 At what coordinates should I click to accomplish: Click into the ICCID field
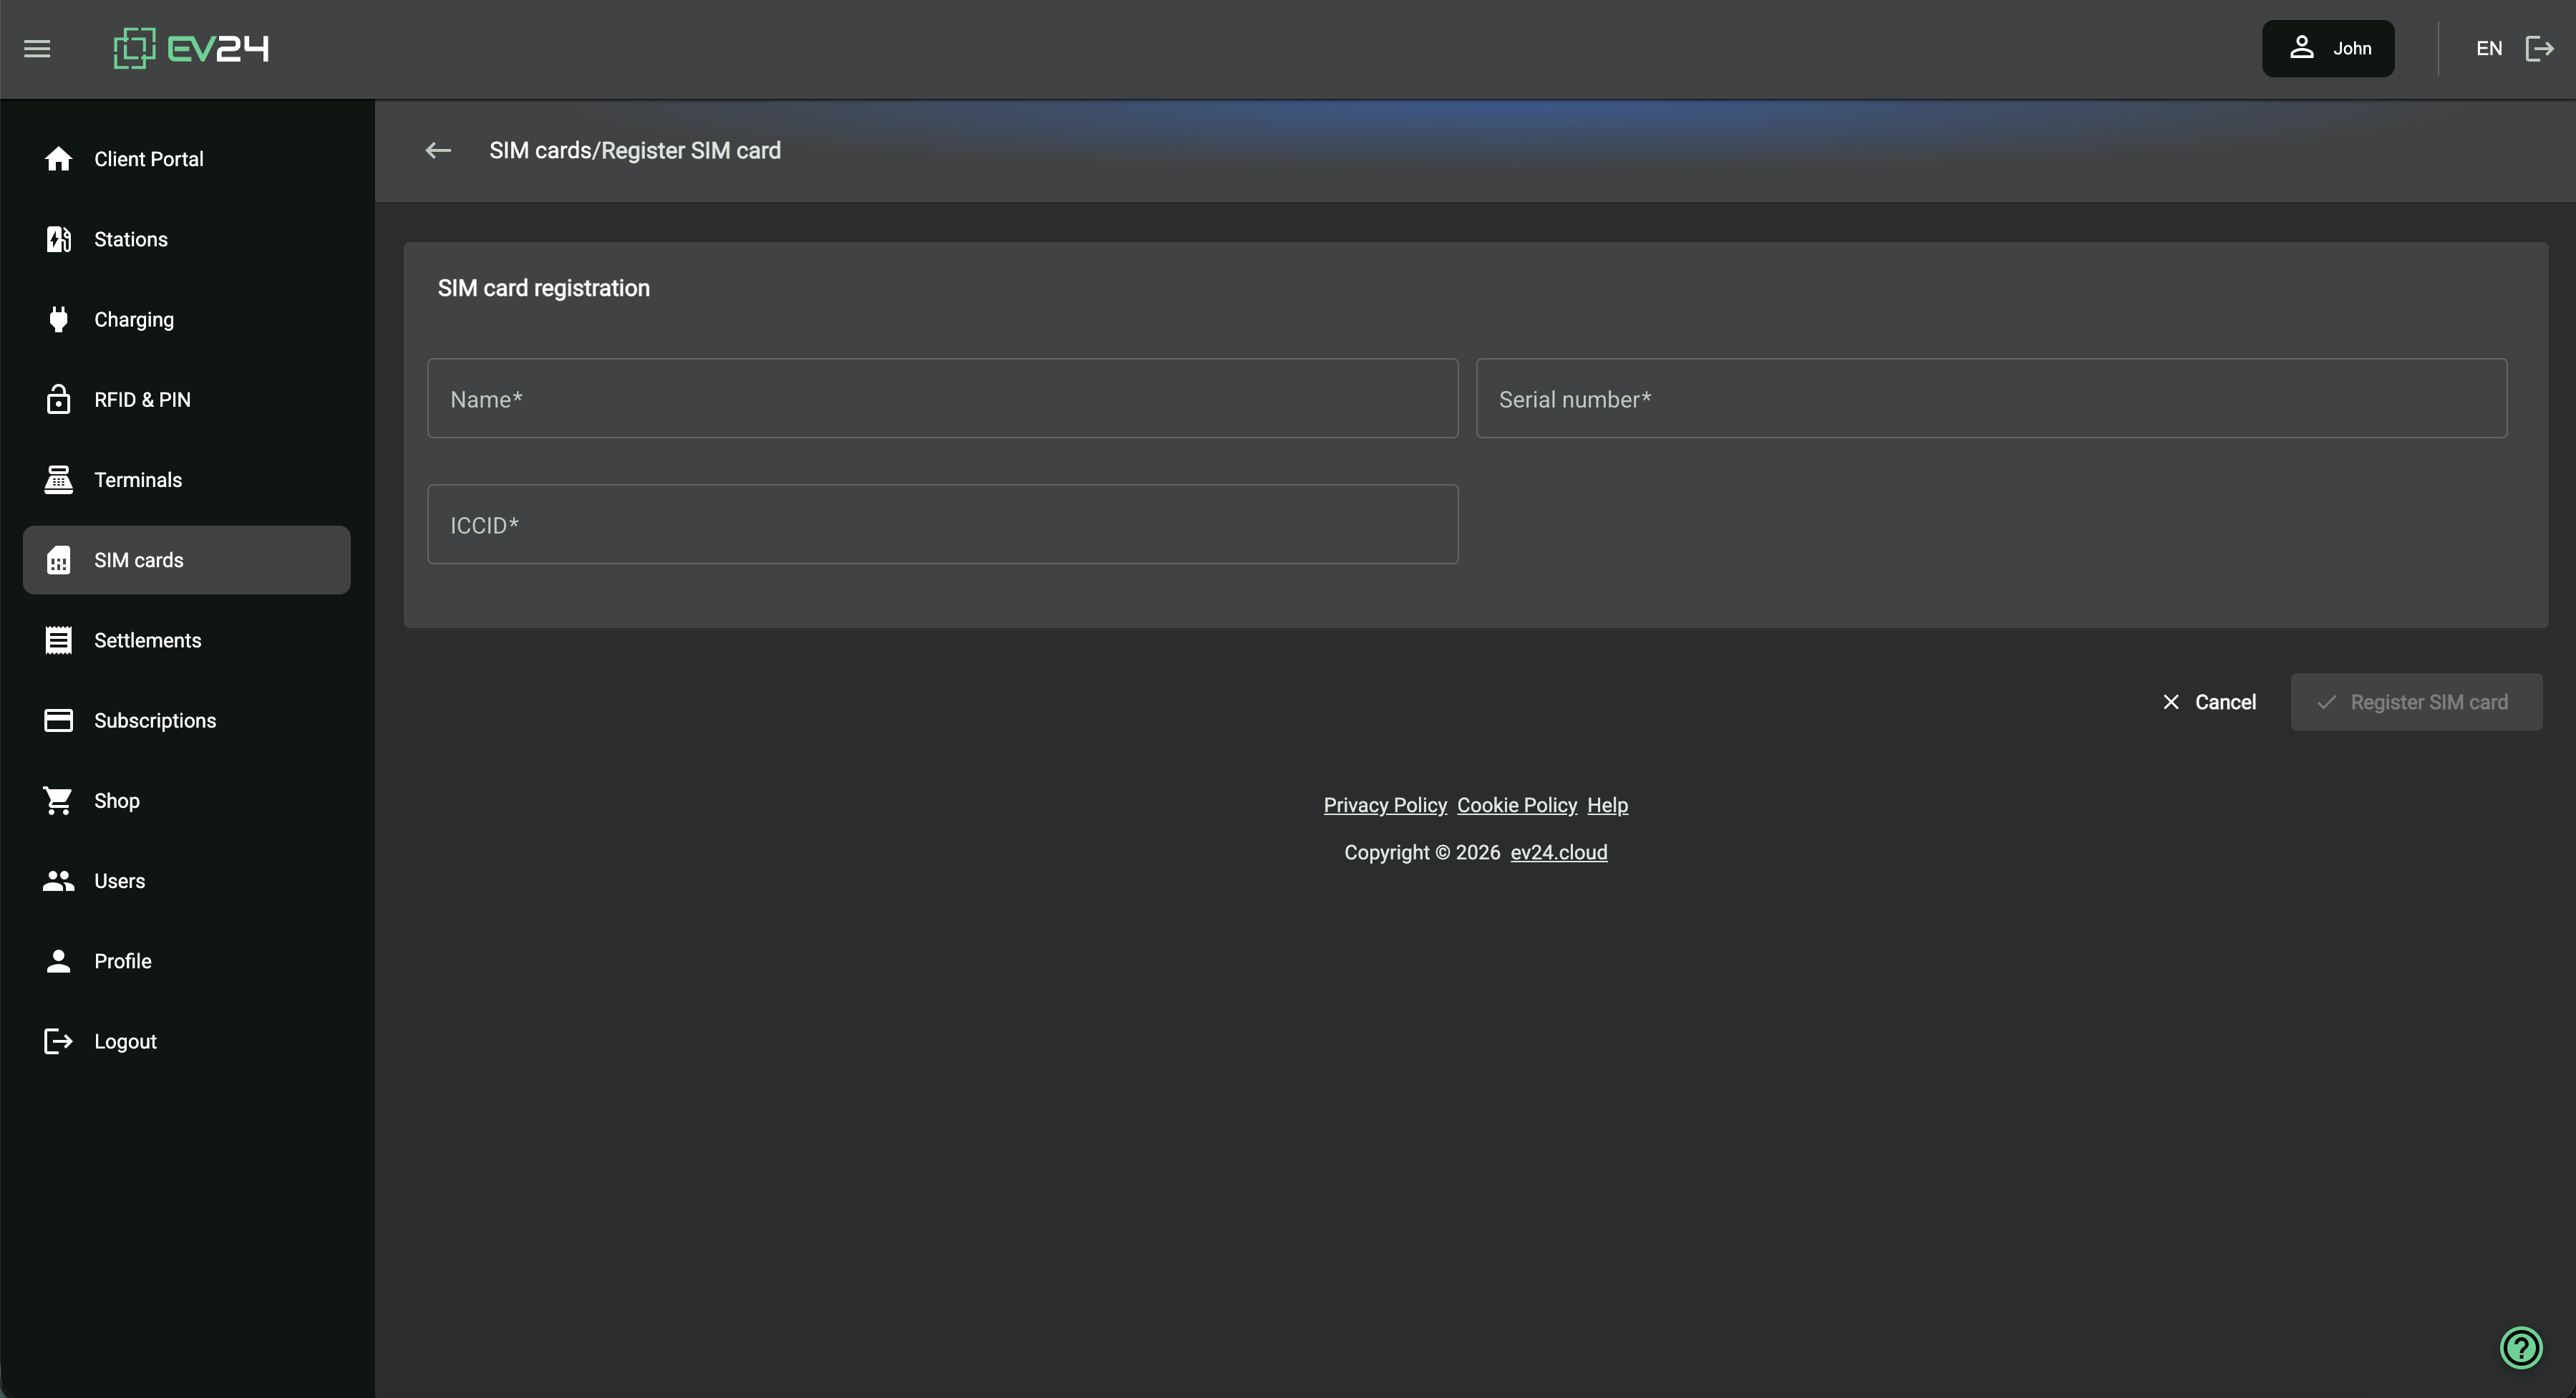[x=942, y=524]
